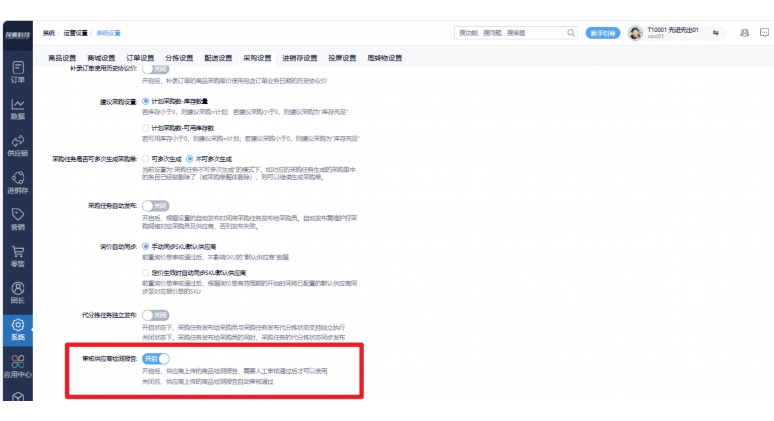The width and height of the screenshot is (774, 421).
Task: Switch to the 商品设置 tab
Action: click(62, 58)
